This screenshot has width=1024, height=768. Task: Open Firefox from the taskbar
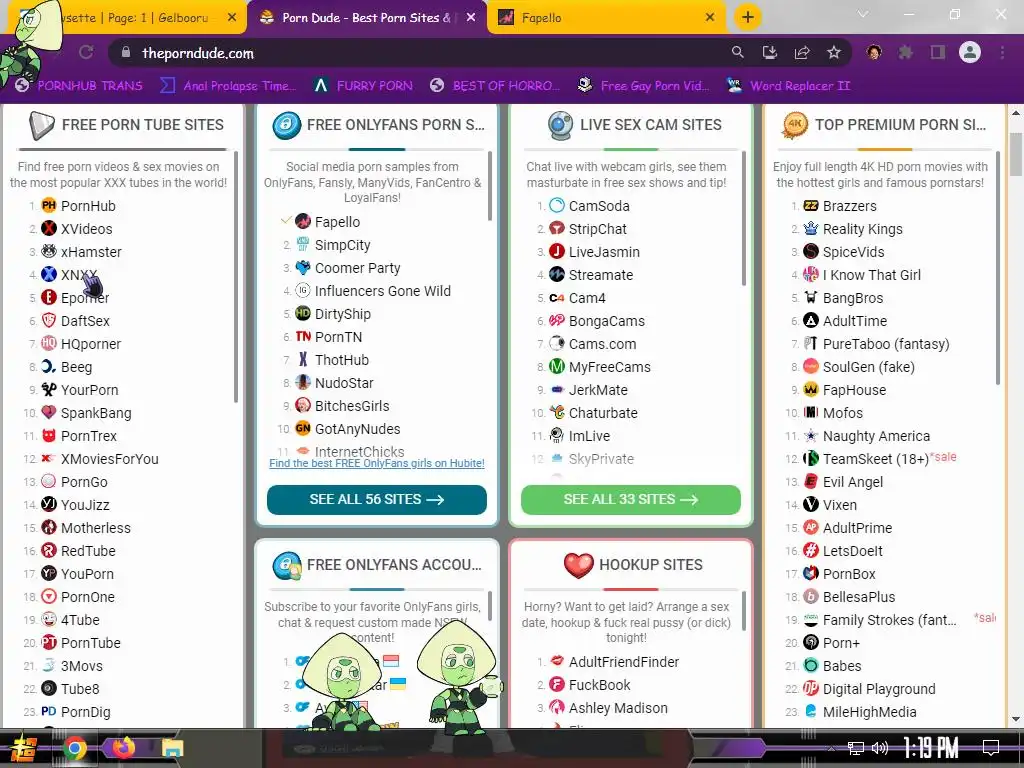click(x=123, y=747)
